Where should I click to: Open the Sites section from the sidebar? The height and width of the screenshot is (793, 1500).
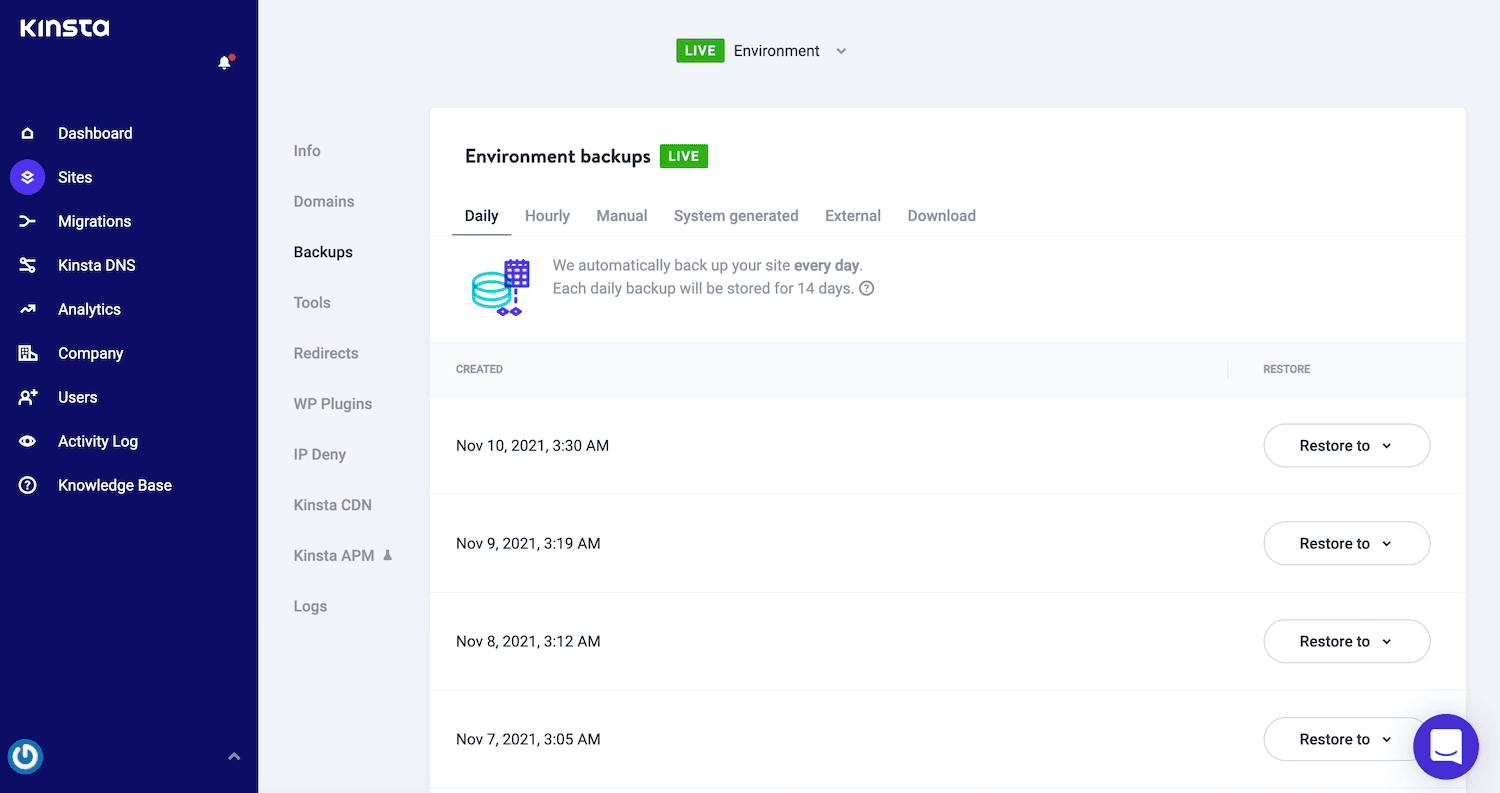click(75, 177)
